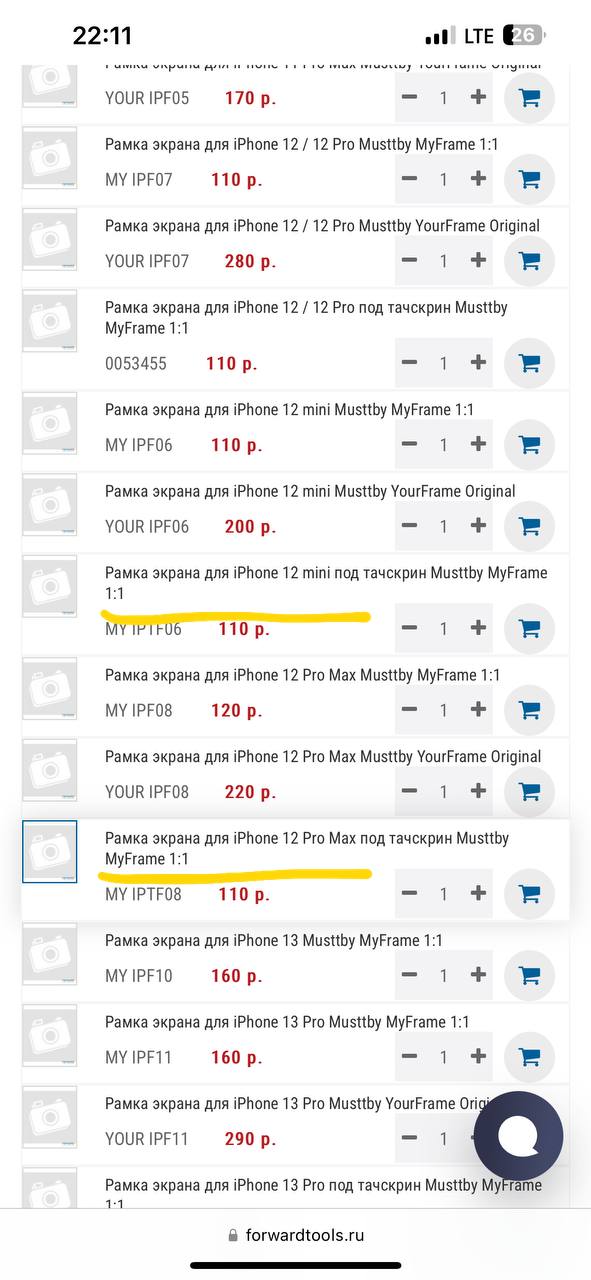
Task: Add YOUR IPF08 frame to cart
Action: 529,792
